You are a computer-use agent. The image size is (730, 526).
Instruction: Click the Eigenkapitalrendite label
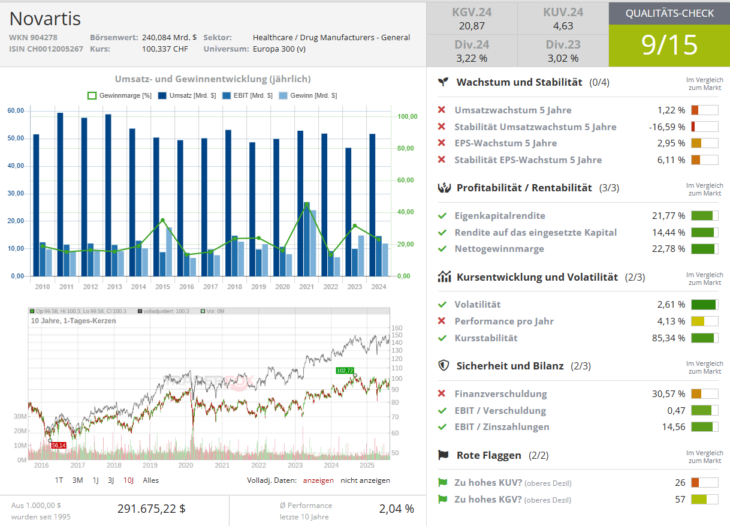click(x=500, y=216)
